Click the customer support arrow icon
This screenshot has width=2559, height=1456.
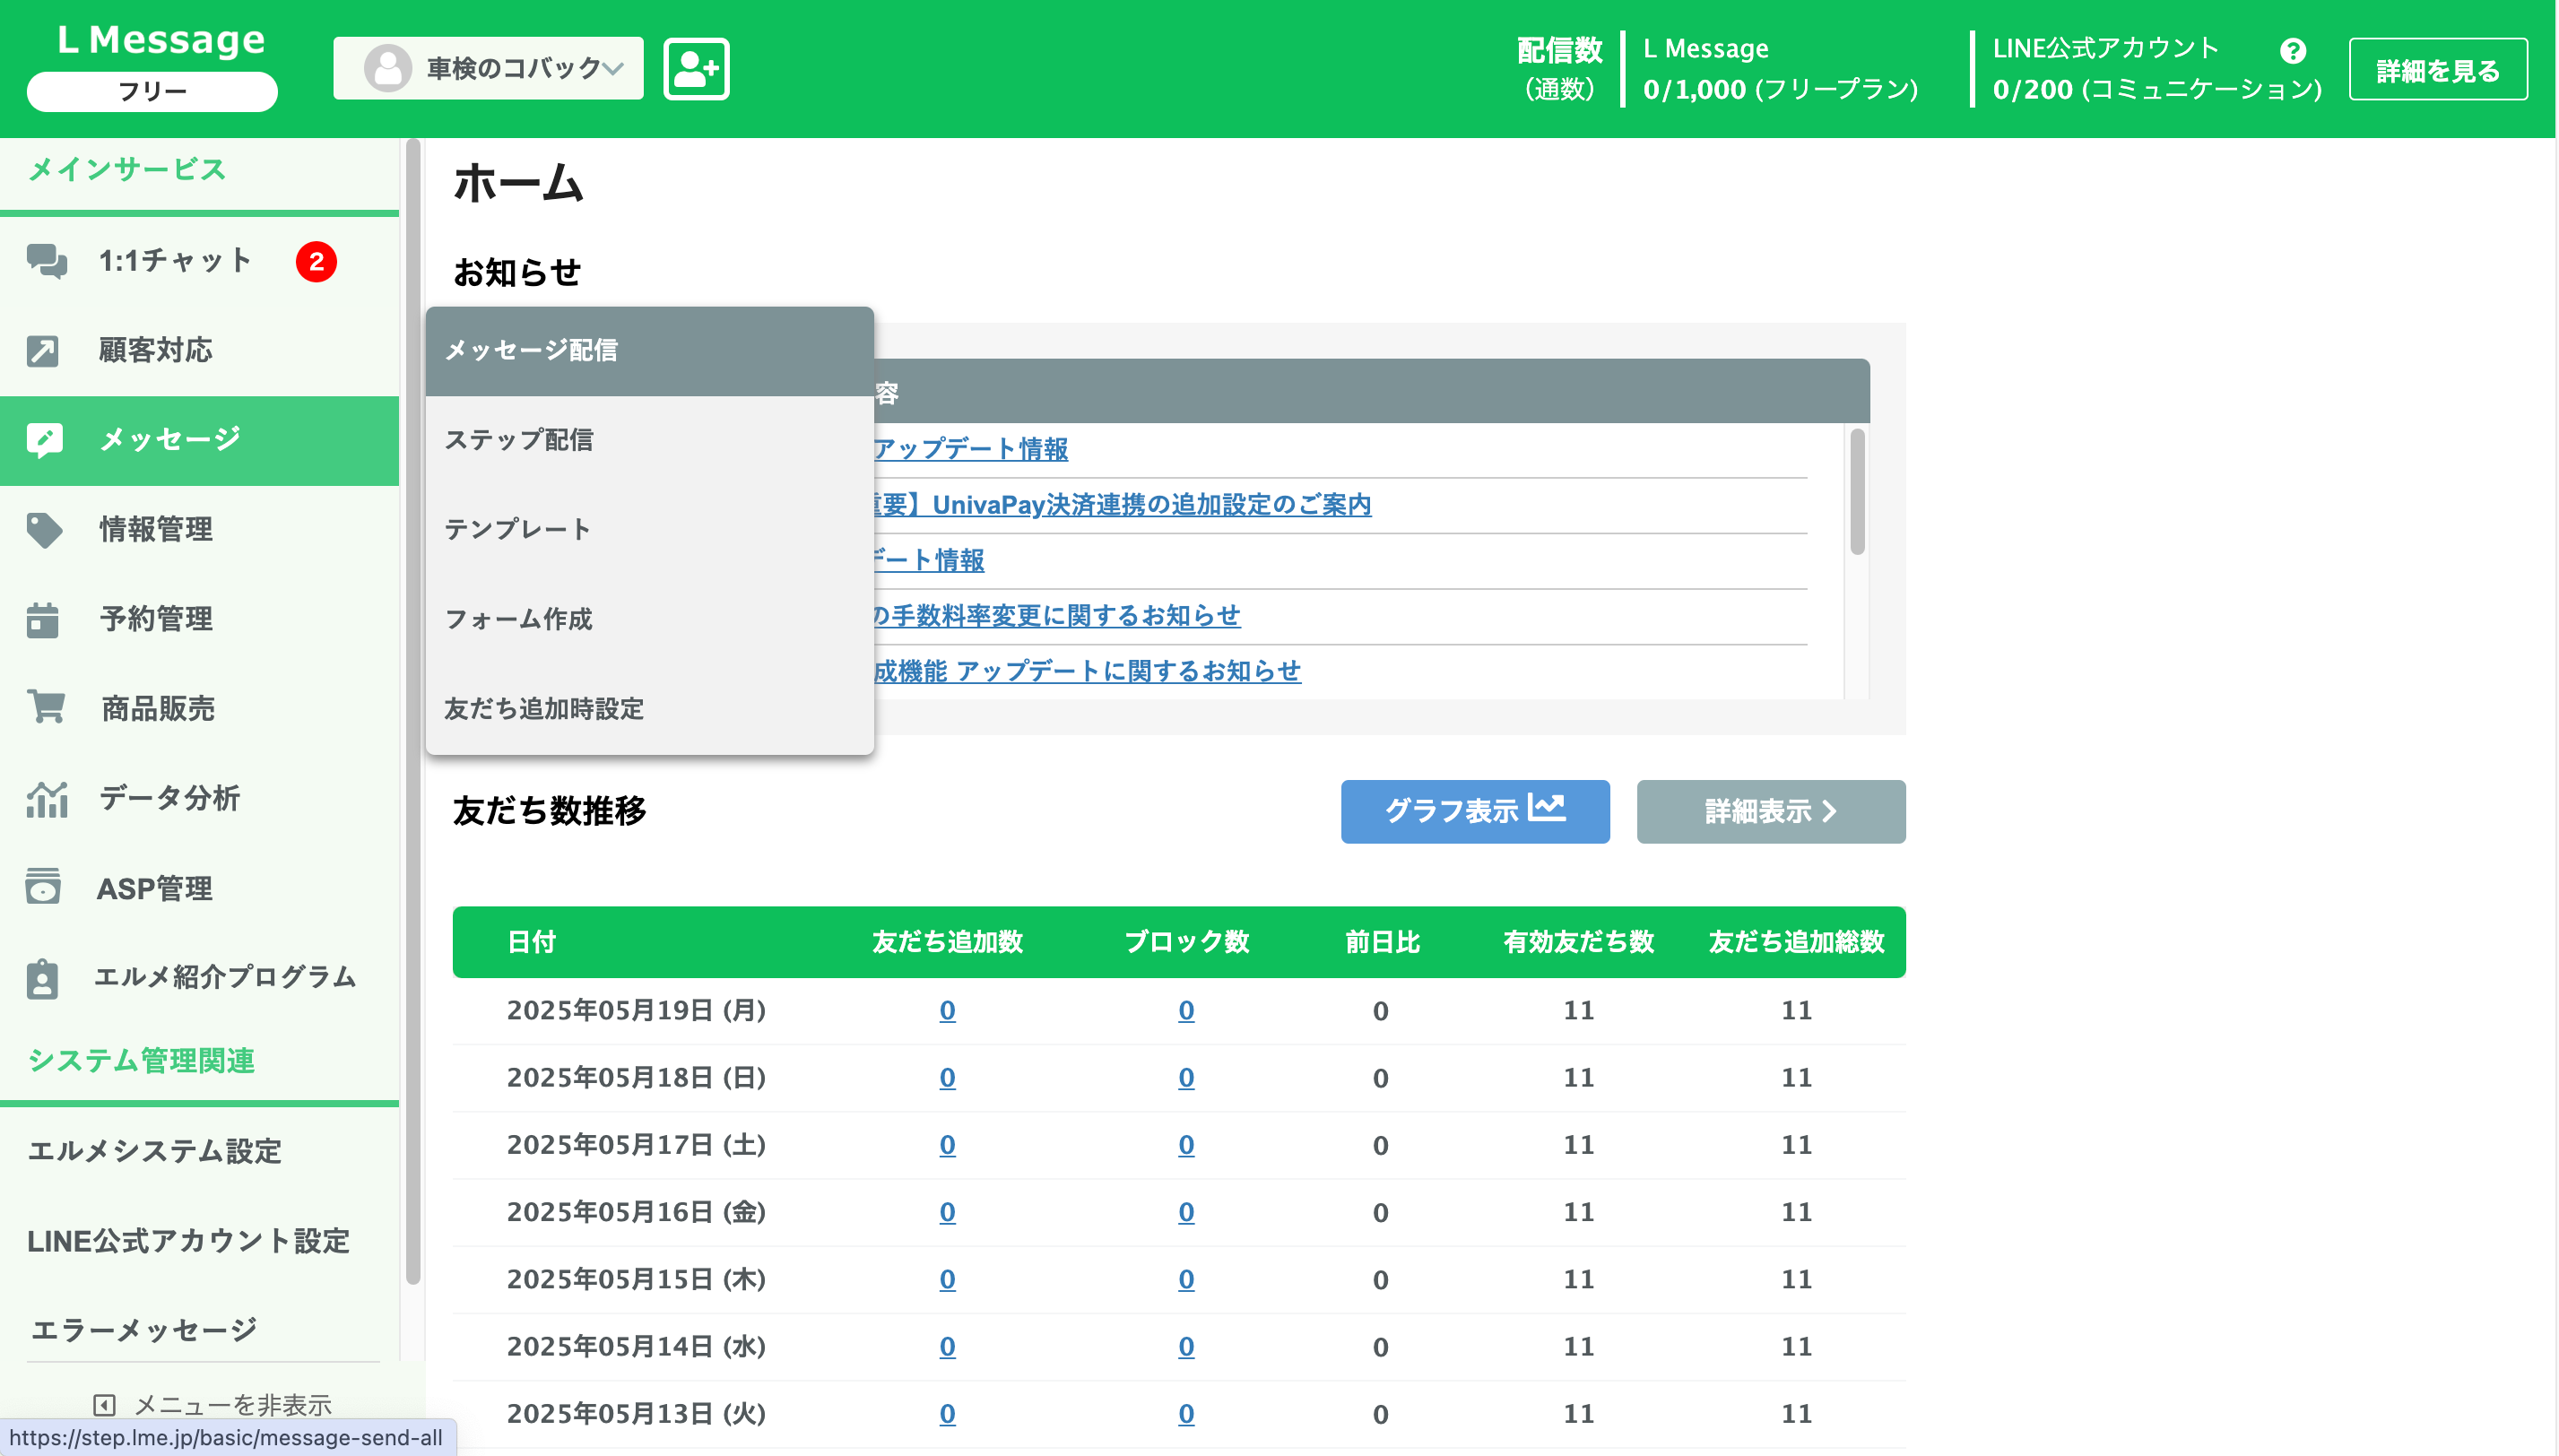pyautogui.click(x=43, y=351)
